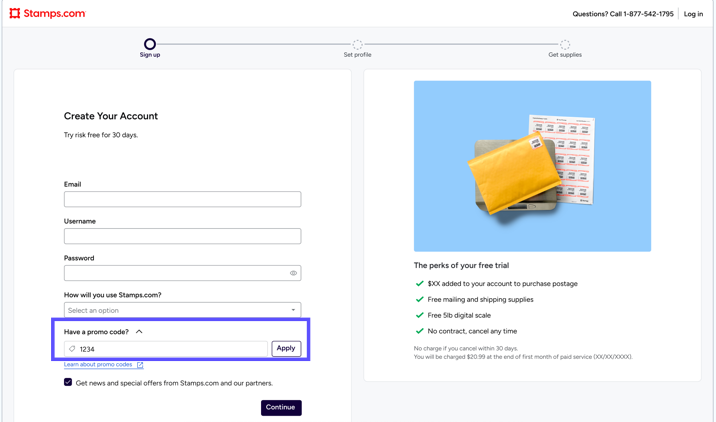
Task: Click the Stamps.com logo
Action: pyautogui.click(x=47, y=14)
